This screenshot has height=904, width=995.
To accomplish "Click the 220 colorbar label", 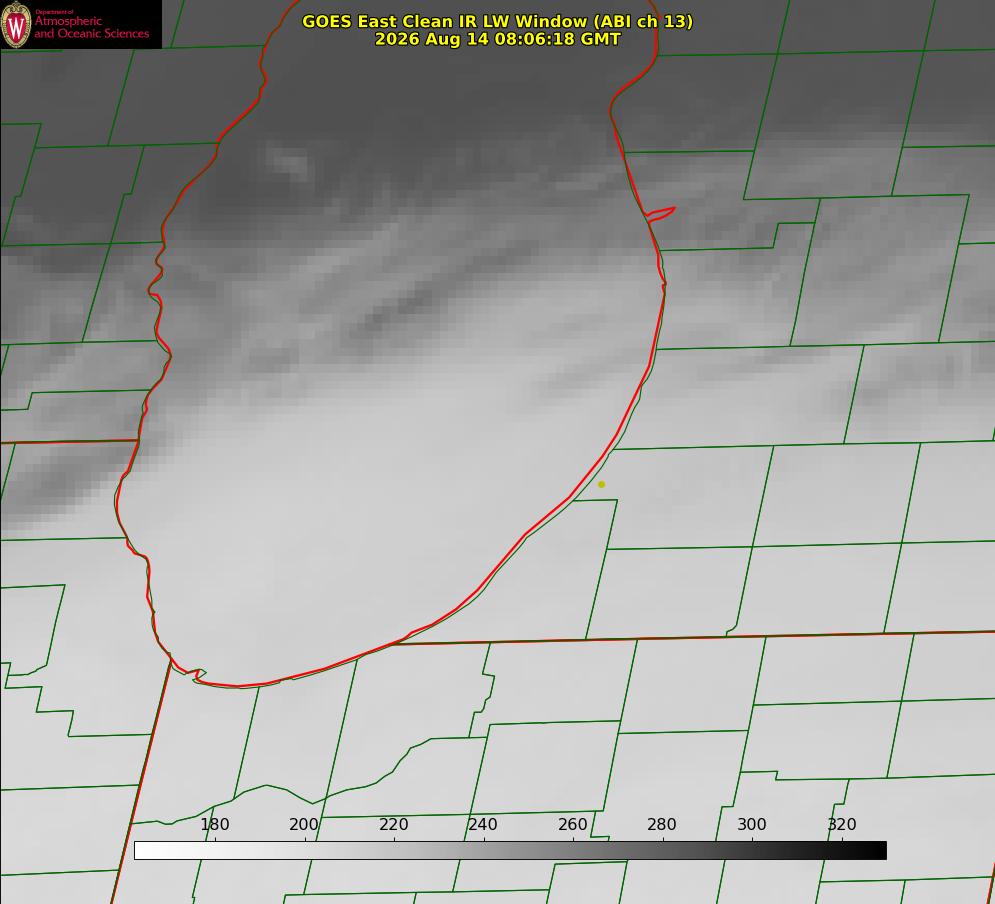I will (x=393, y=824).
